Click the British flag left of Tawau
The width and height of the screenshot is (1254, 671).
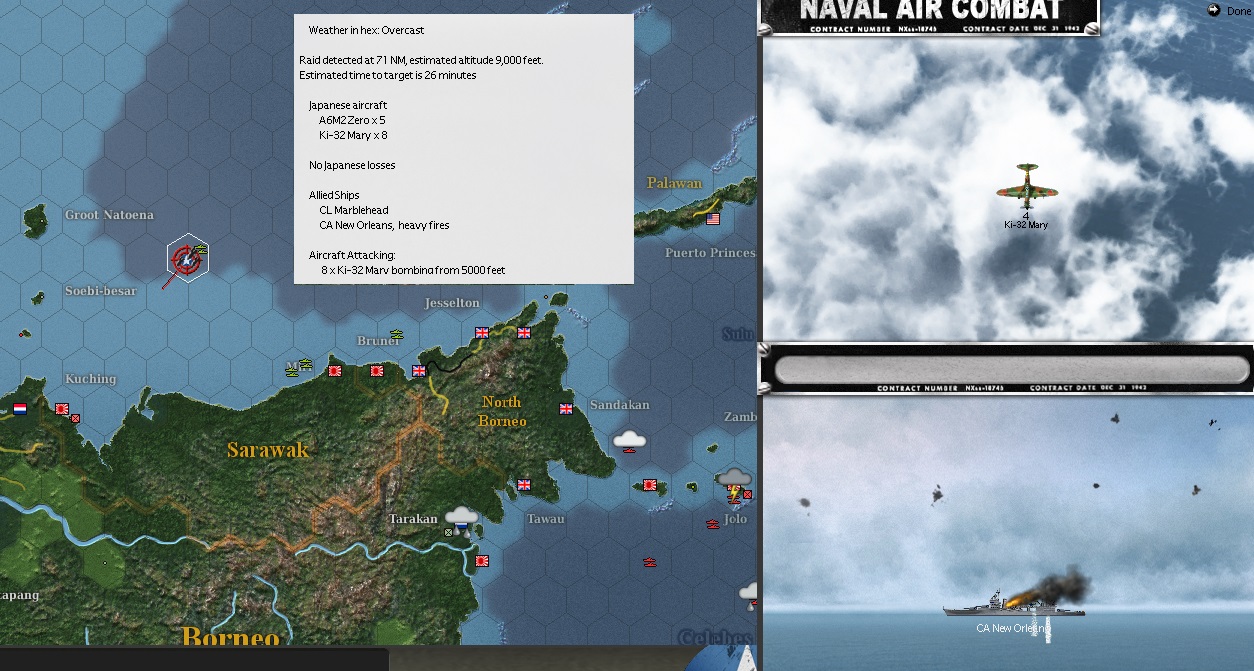coord(524,485)
